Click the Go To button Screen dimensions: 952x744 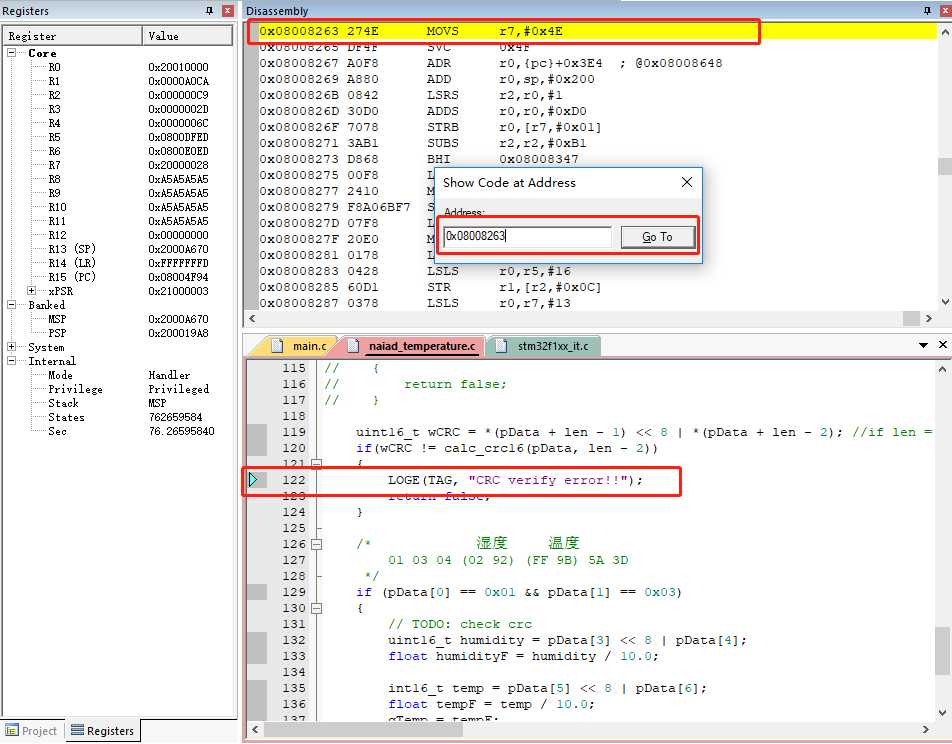[x=658, y=237]
